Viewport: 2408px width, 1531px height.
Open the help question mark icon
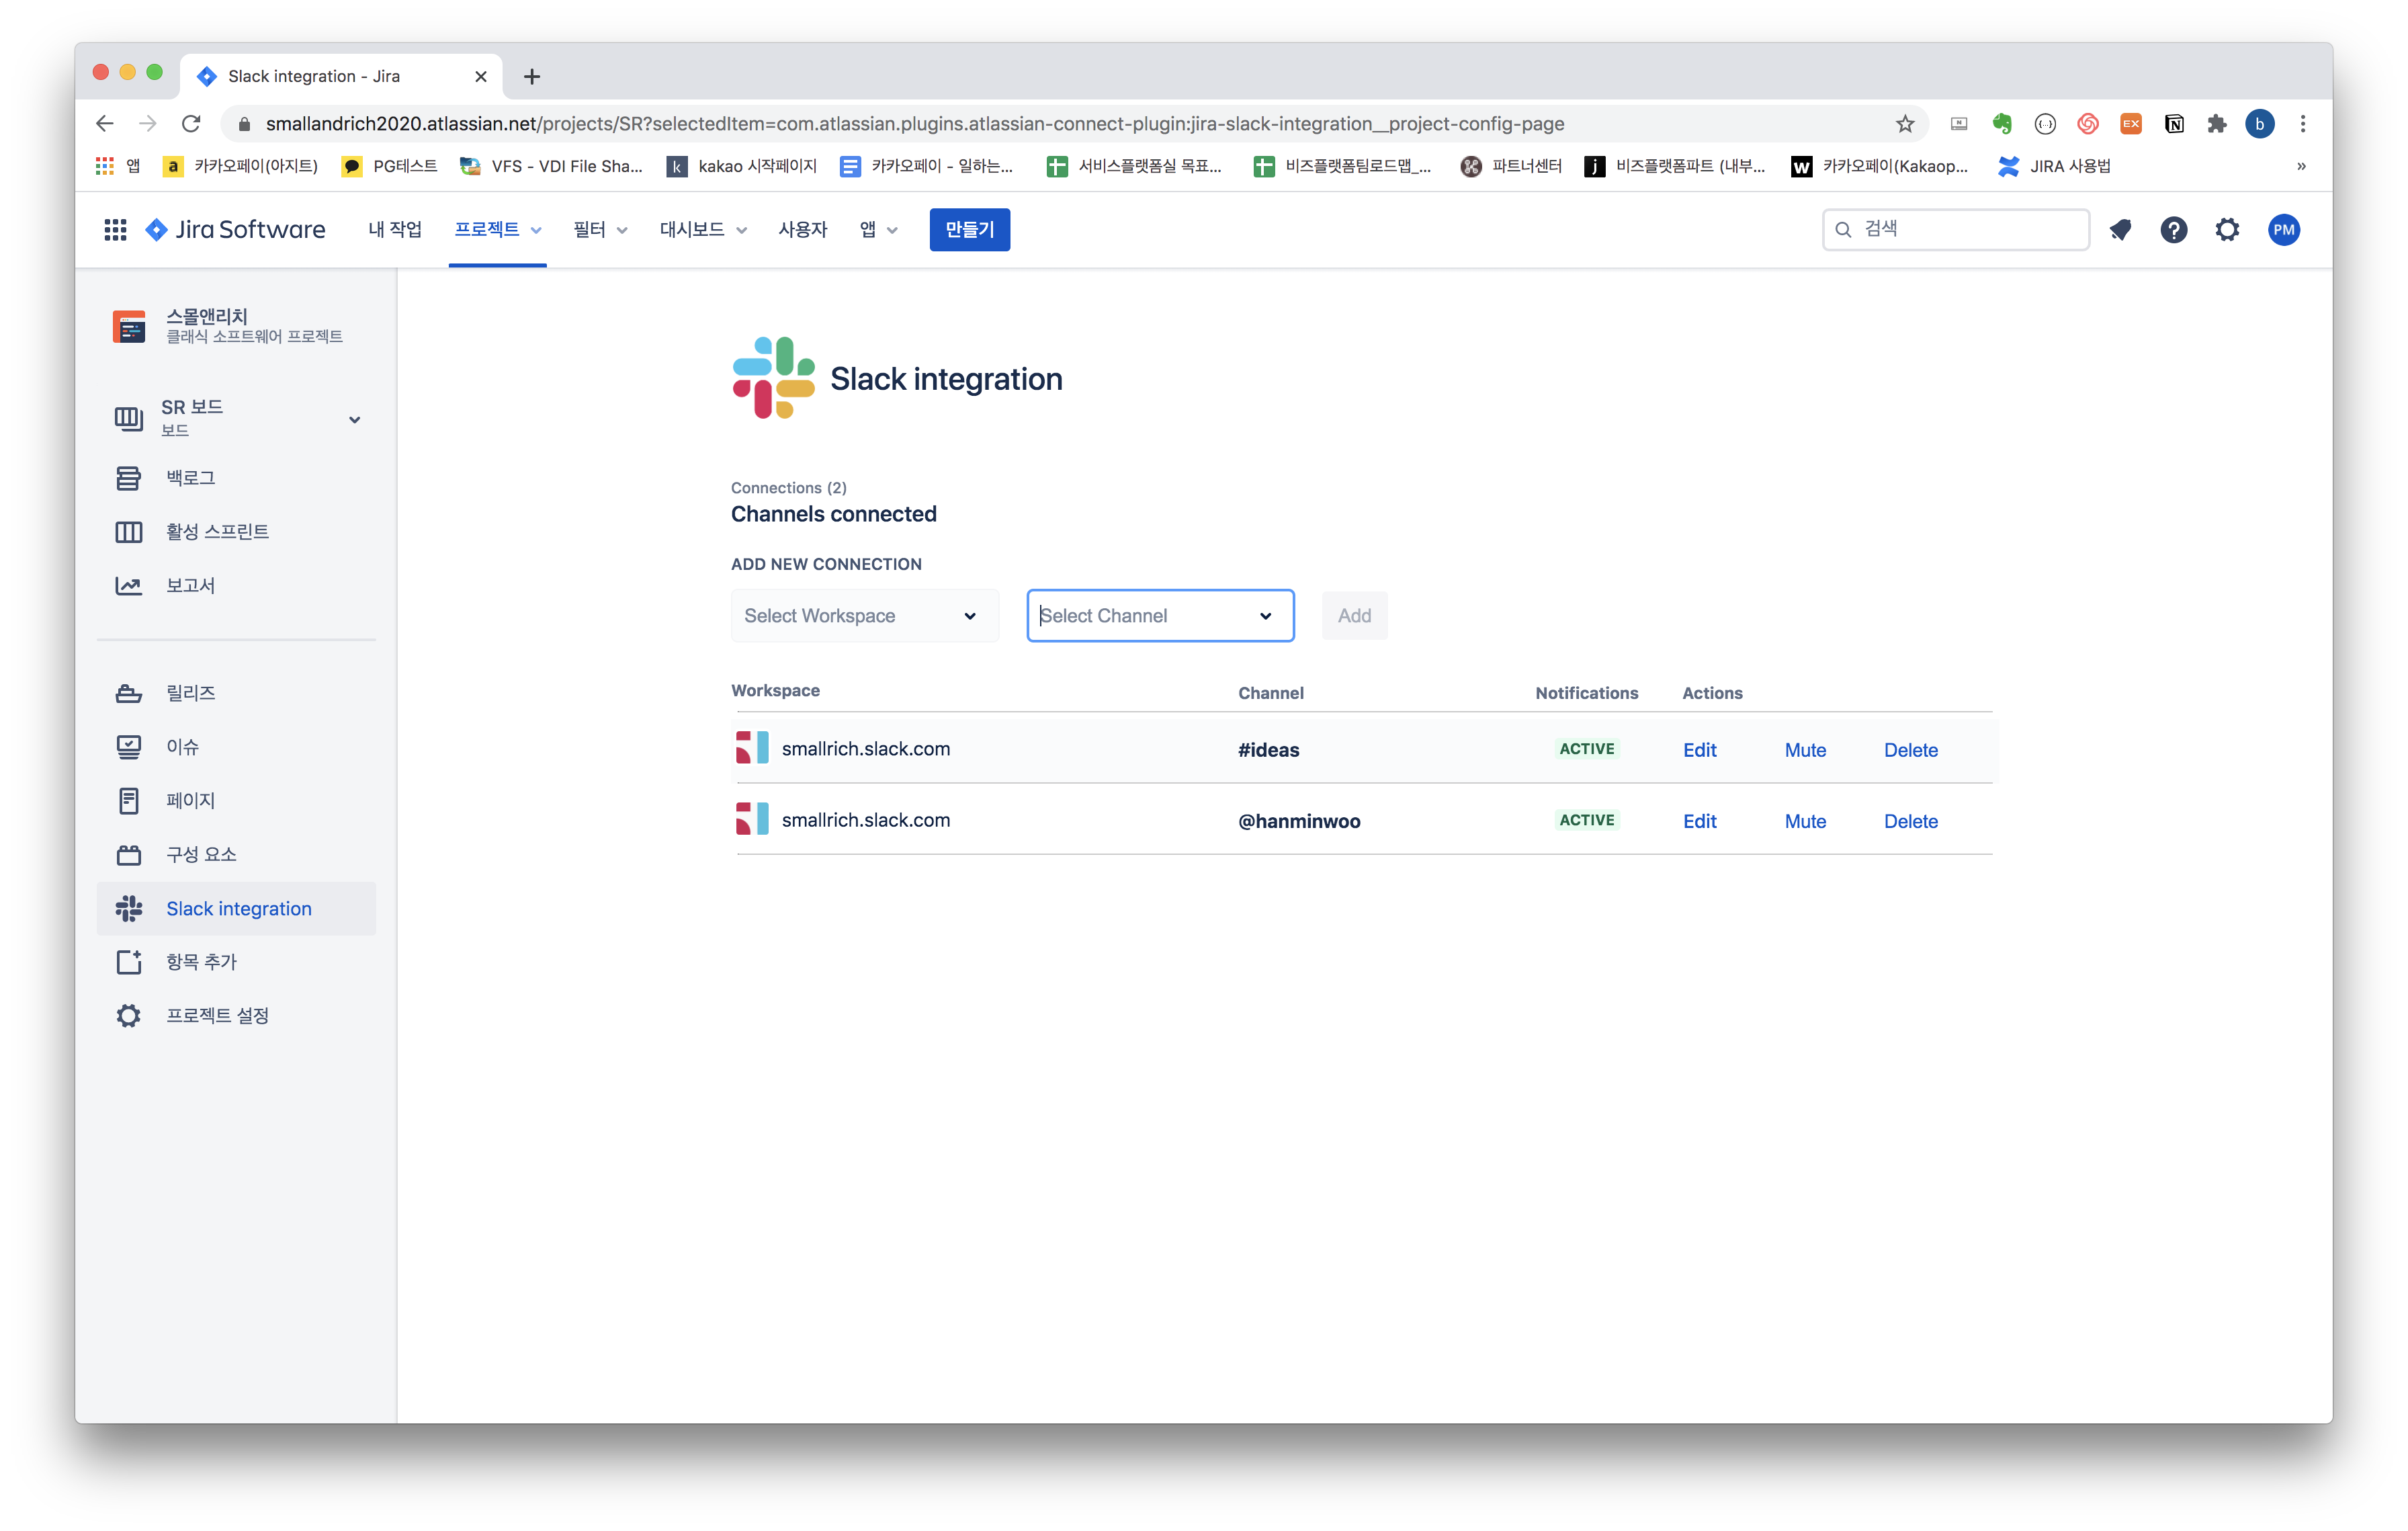pos(2173,230)
